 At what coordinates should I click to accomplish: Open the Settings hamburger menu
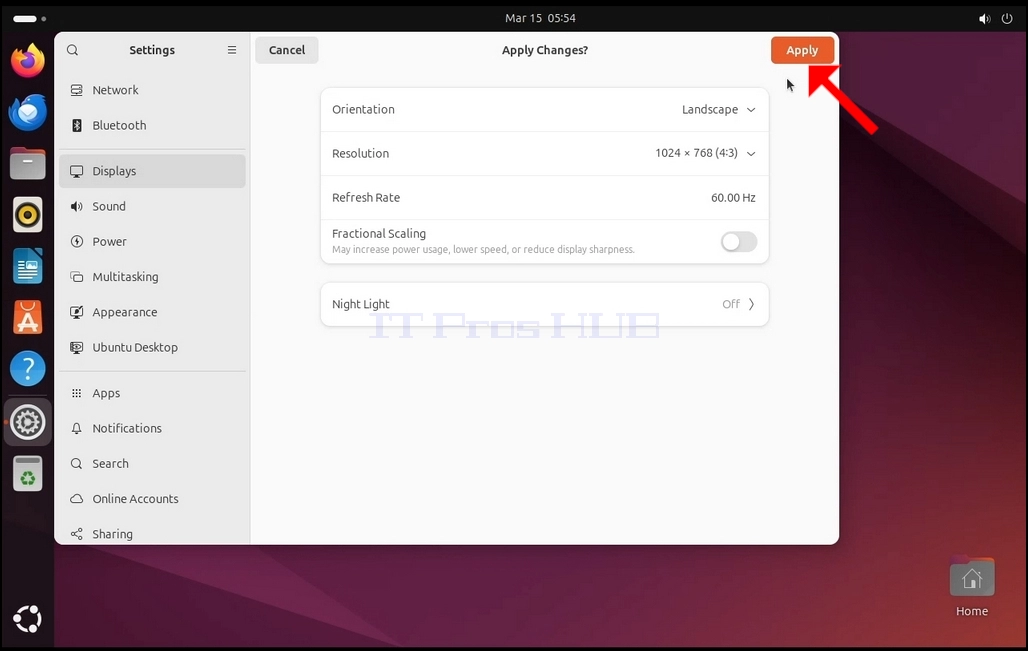(x=232, y=50)
